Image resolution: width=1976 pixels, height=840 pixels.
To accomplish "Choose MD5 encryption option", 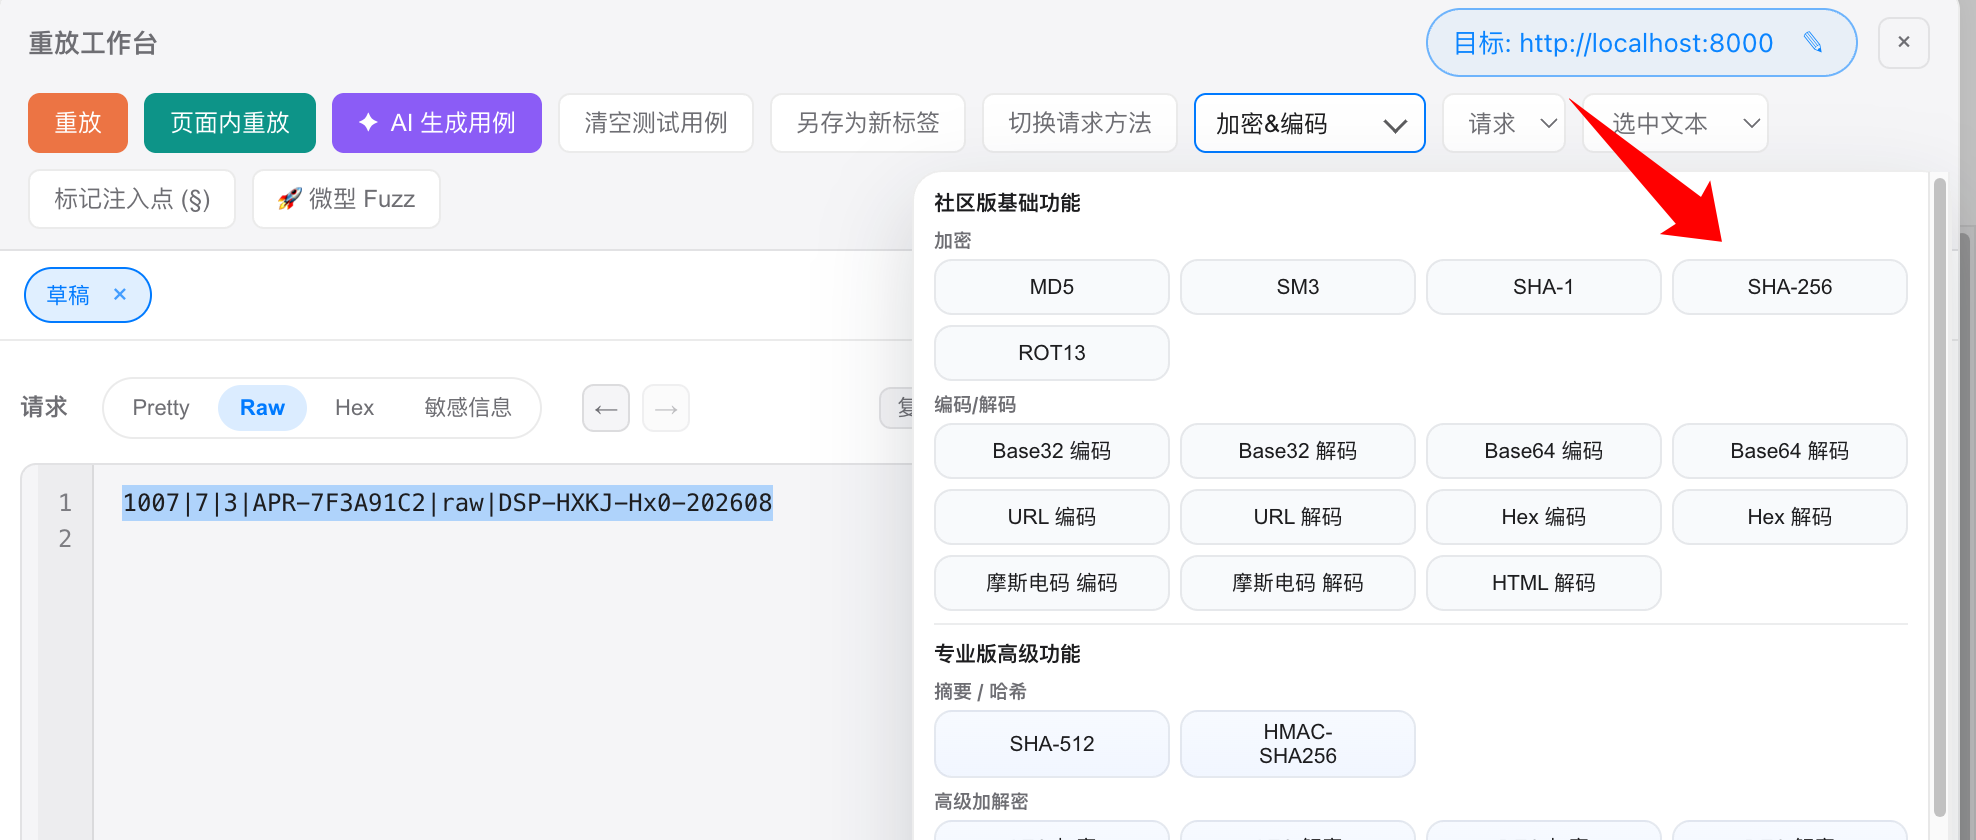I will [x=1052, y=287].
